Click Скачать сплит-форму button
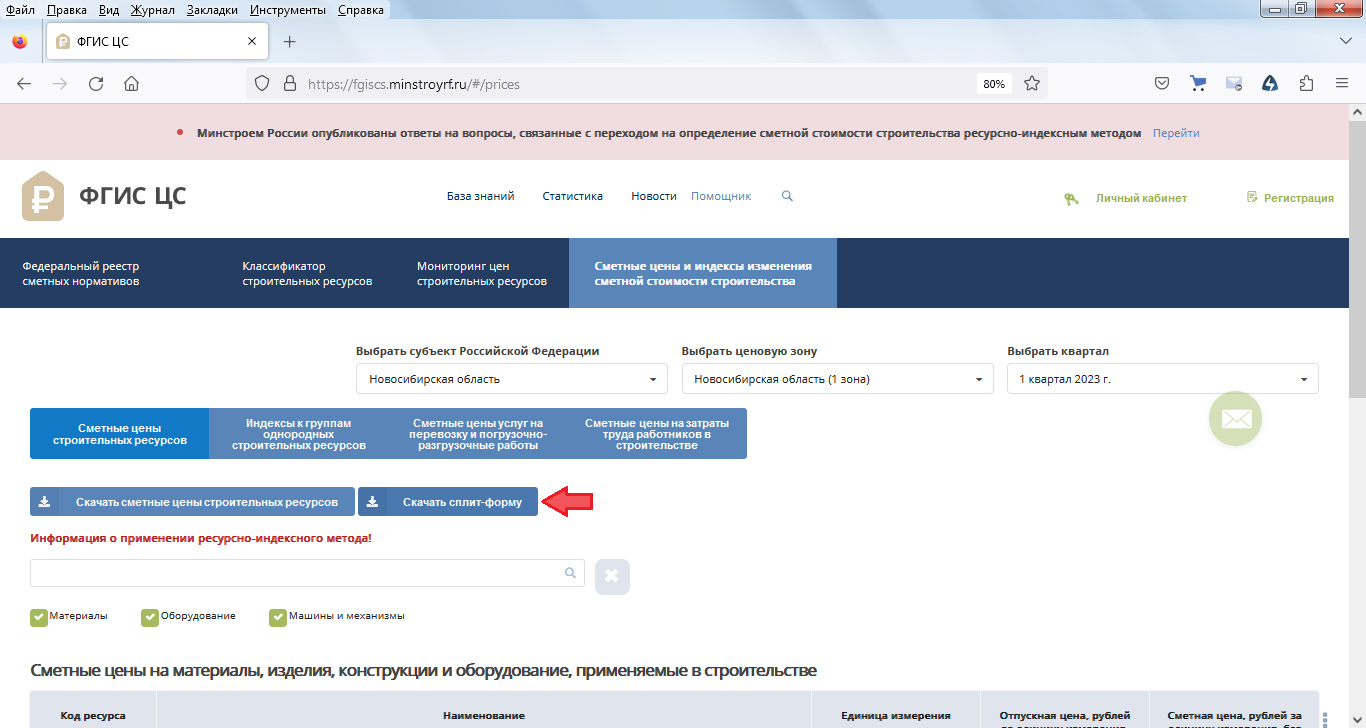This screenshot has height=728, width=1366. click(x=448, y=502)
